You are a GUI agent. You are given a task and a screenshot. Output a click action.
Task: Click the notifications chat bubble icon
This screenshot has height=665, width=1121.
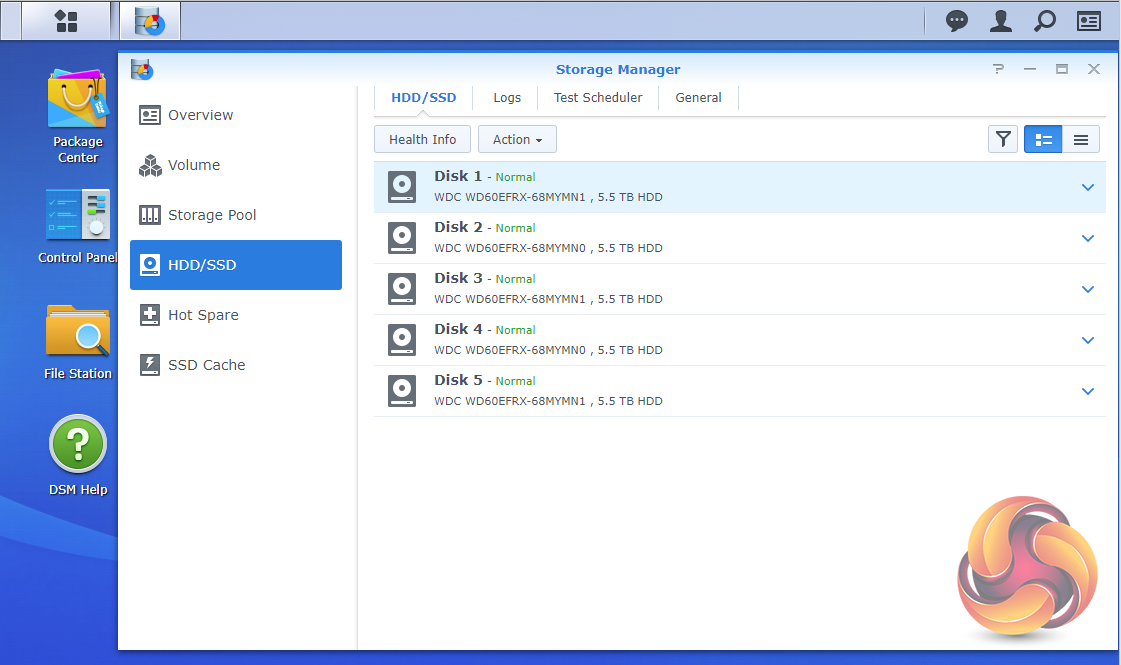pyautogui.click(x=957, y=20)
